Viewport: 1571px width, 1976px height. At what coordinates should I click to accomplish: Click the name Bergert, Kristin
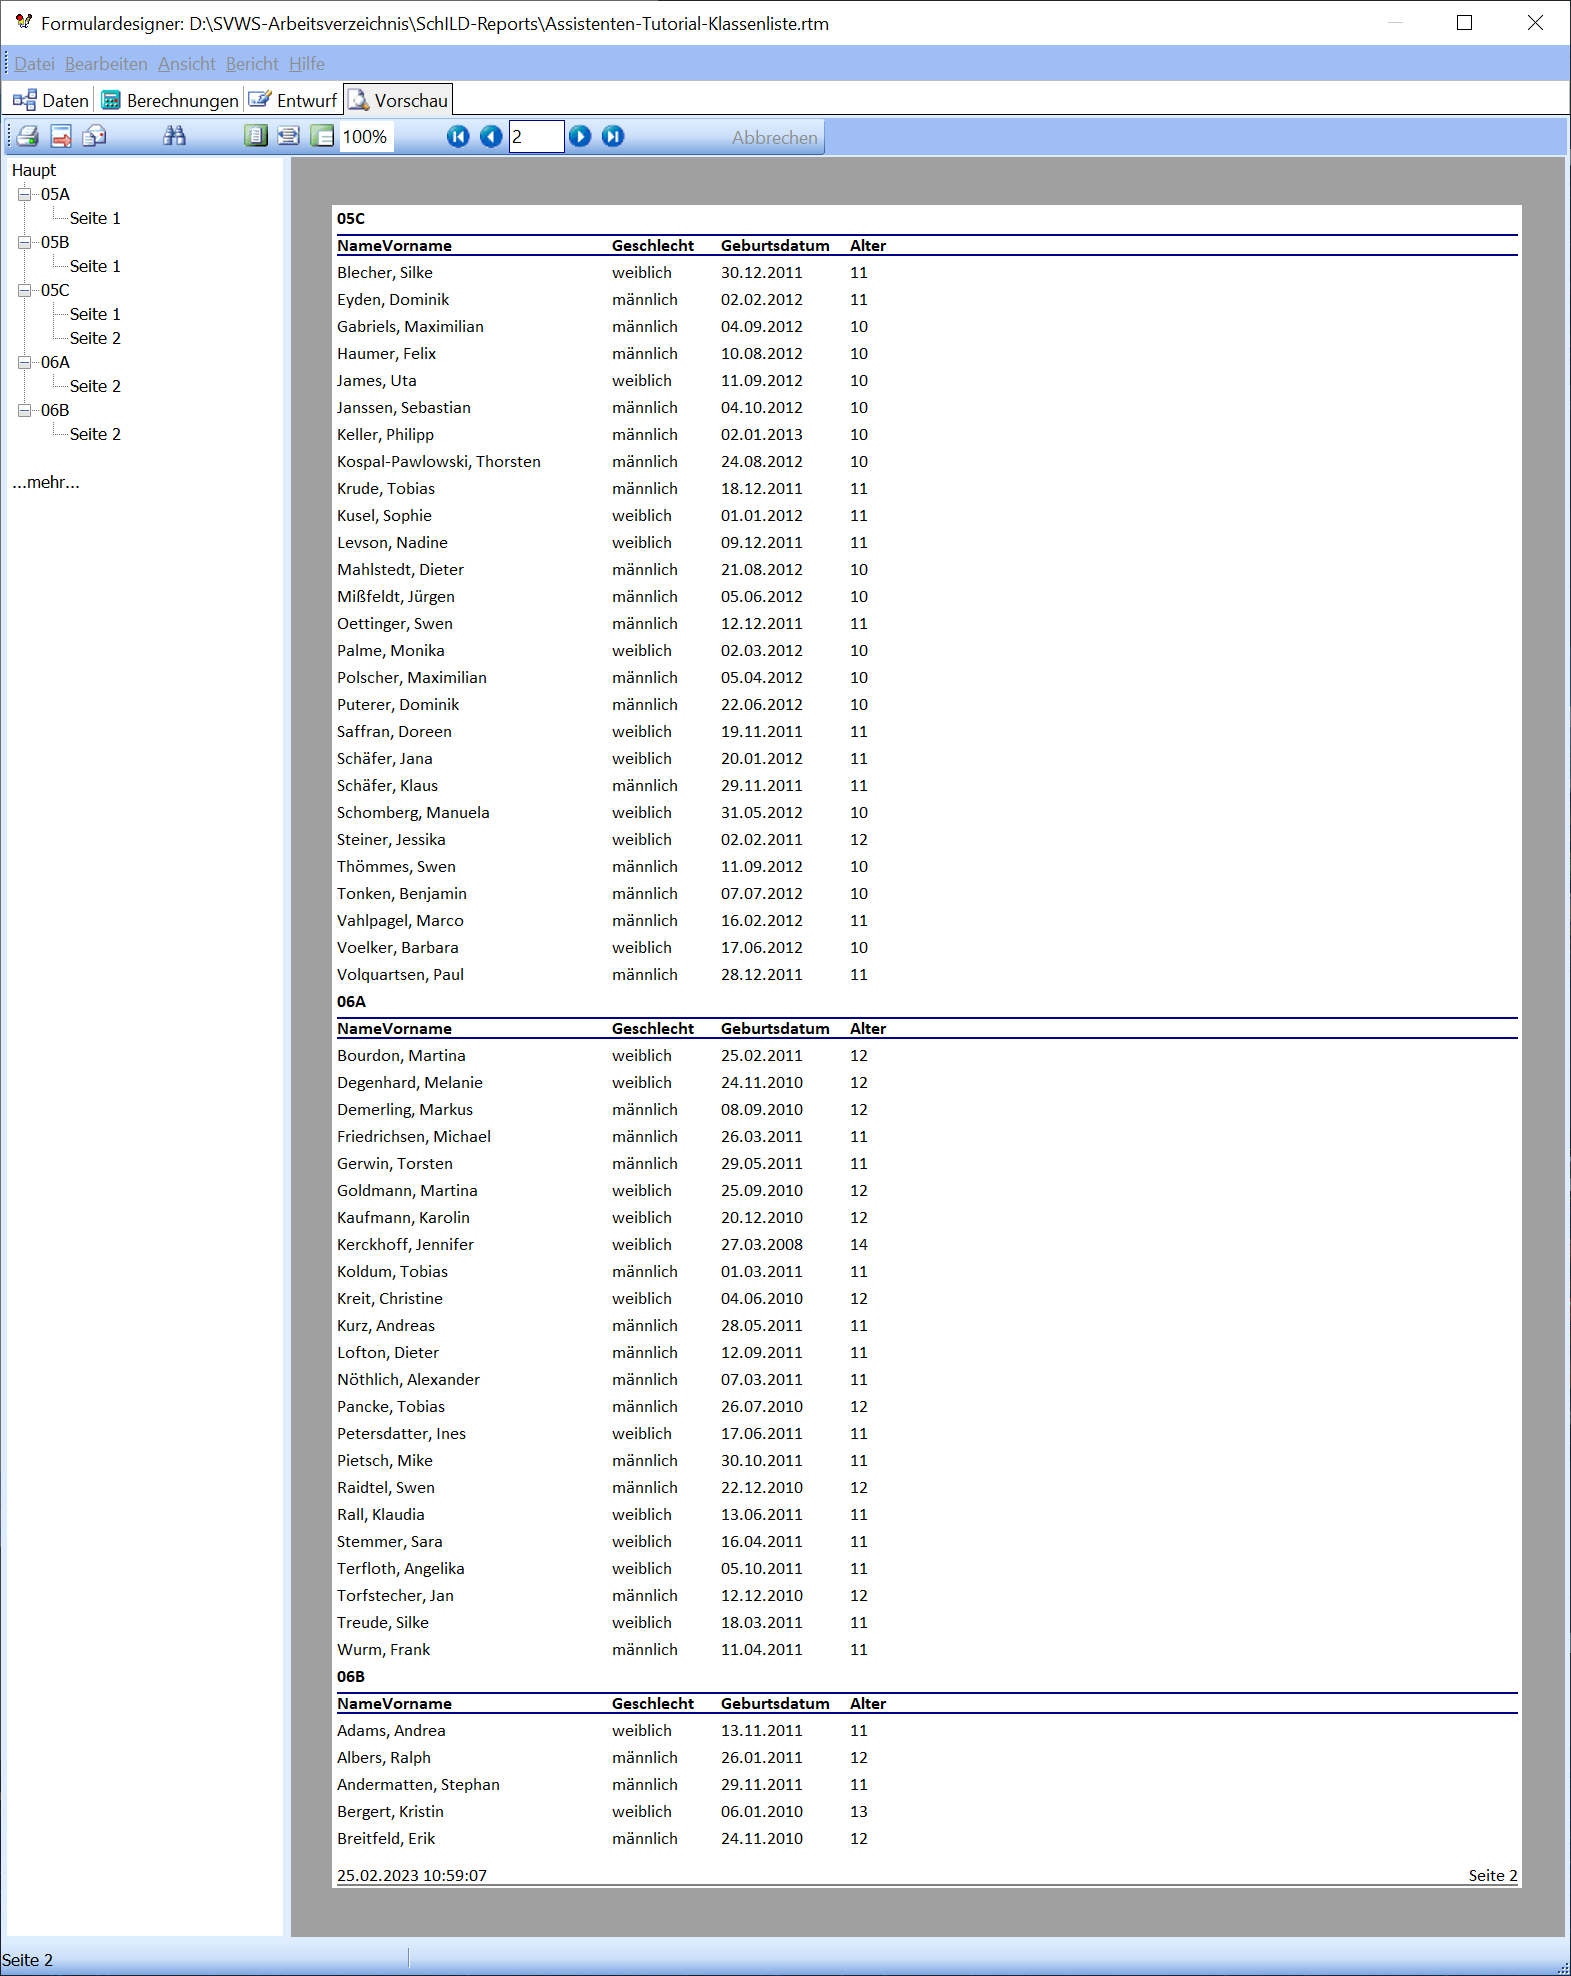click(390, 1811)
